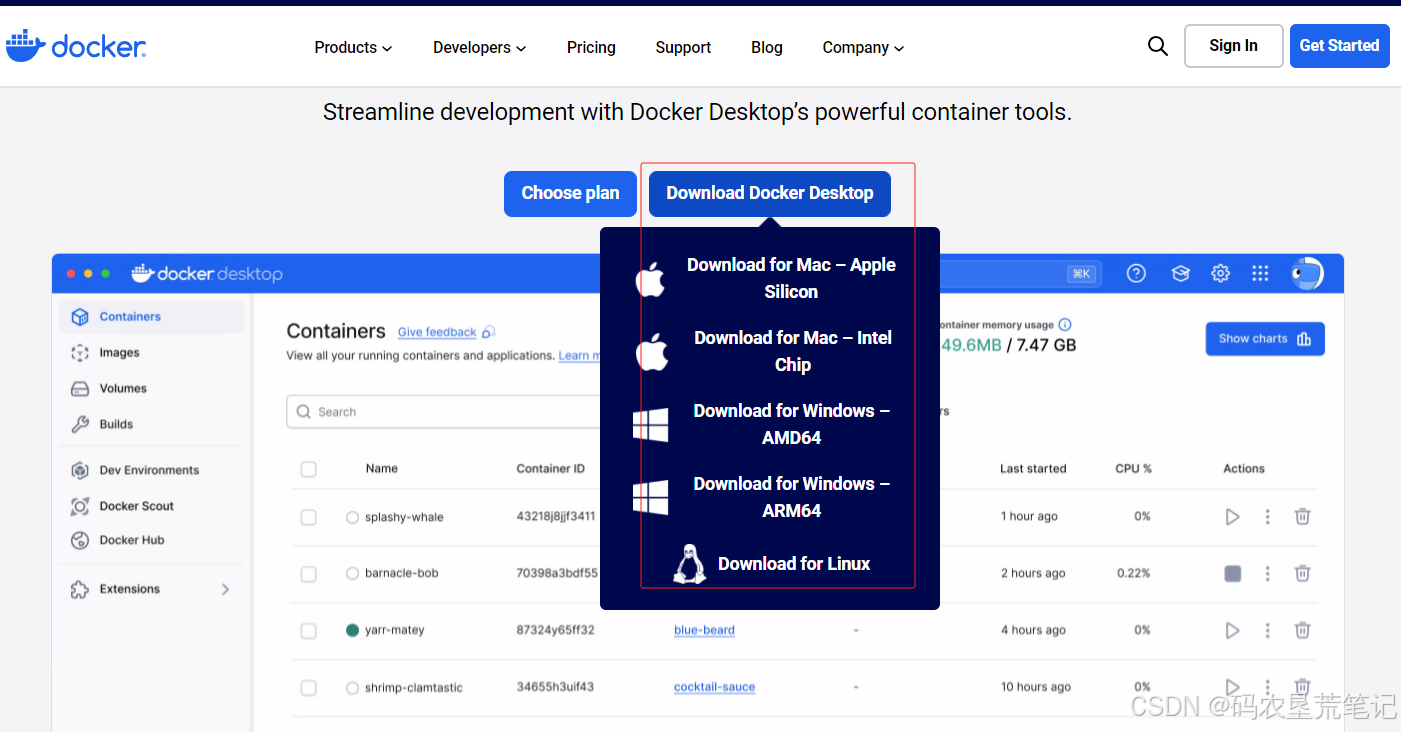Click the Sign In button
The width and height of the screenshot is (1401, 732).
click(x=1233, y=46)
